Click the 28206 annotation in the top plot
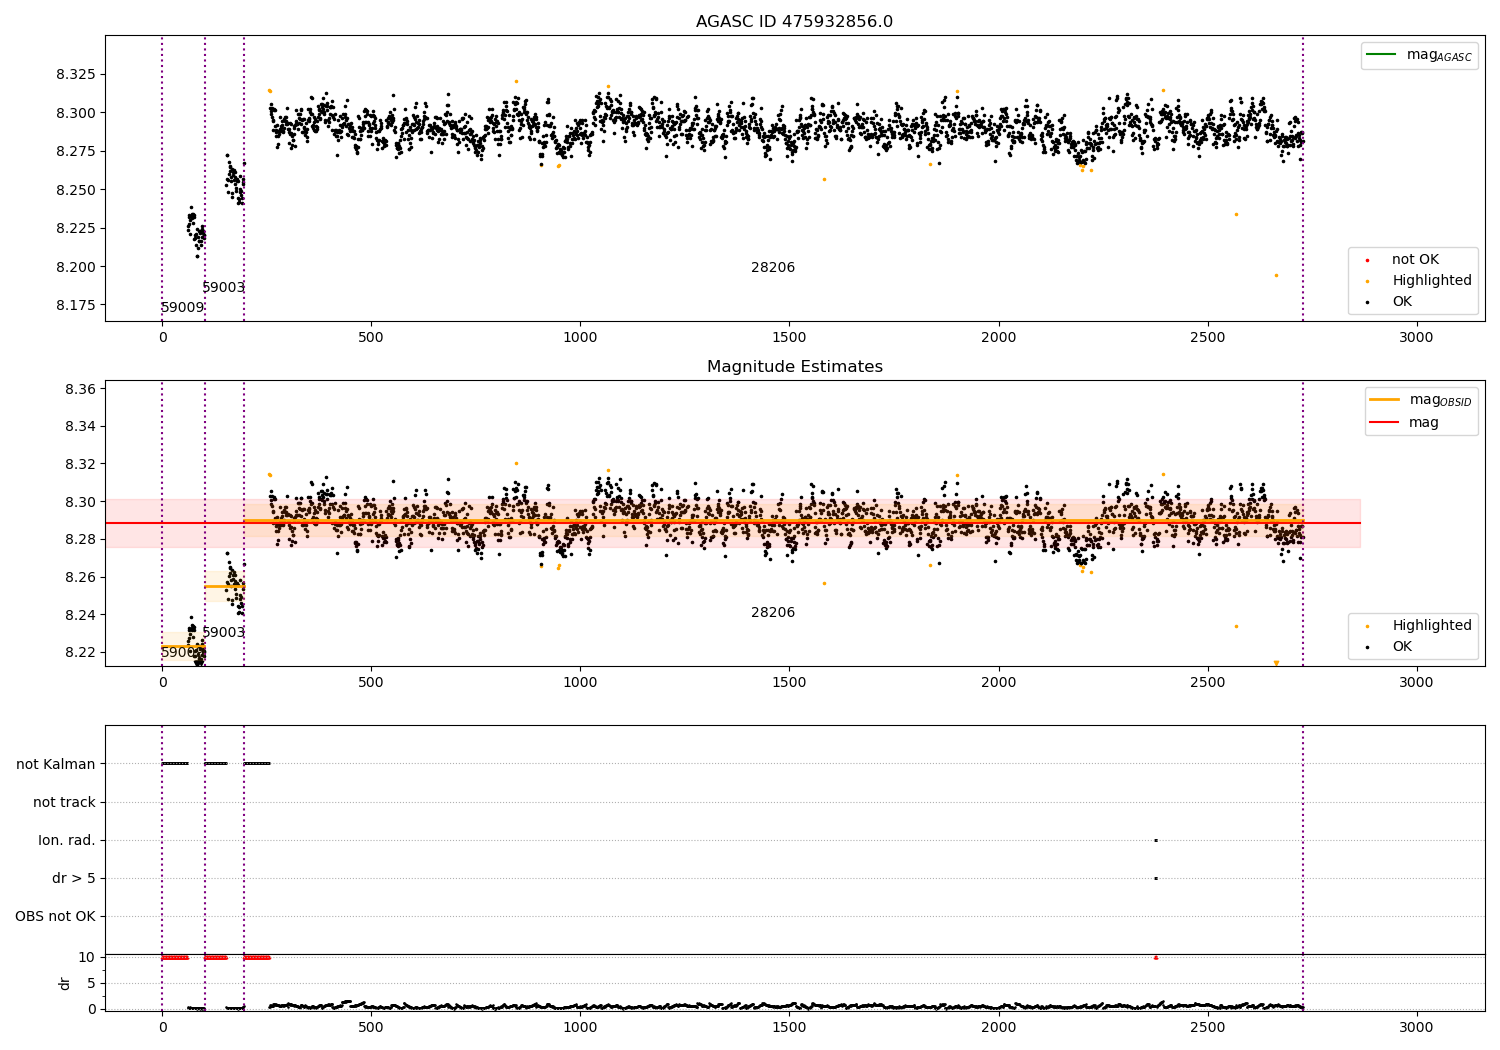 773,268
